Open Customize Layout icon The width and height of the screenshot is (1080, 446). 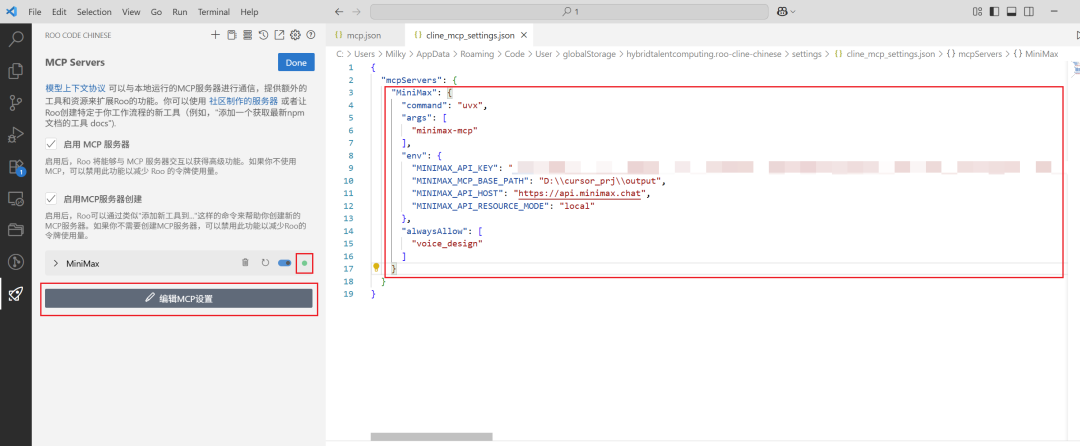click(977, 12)
